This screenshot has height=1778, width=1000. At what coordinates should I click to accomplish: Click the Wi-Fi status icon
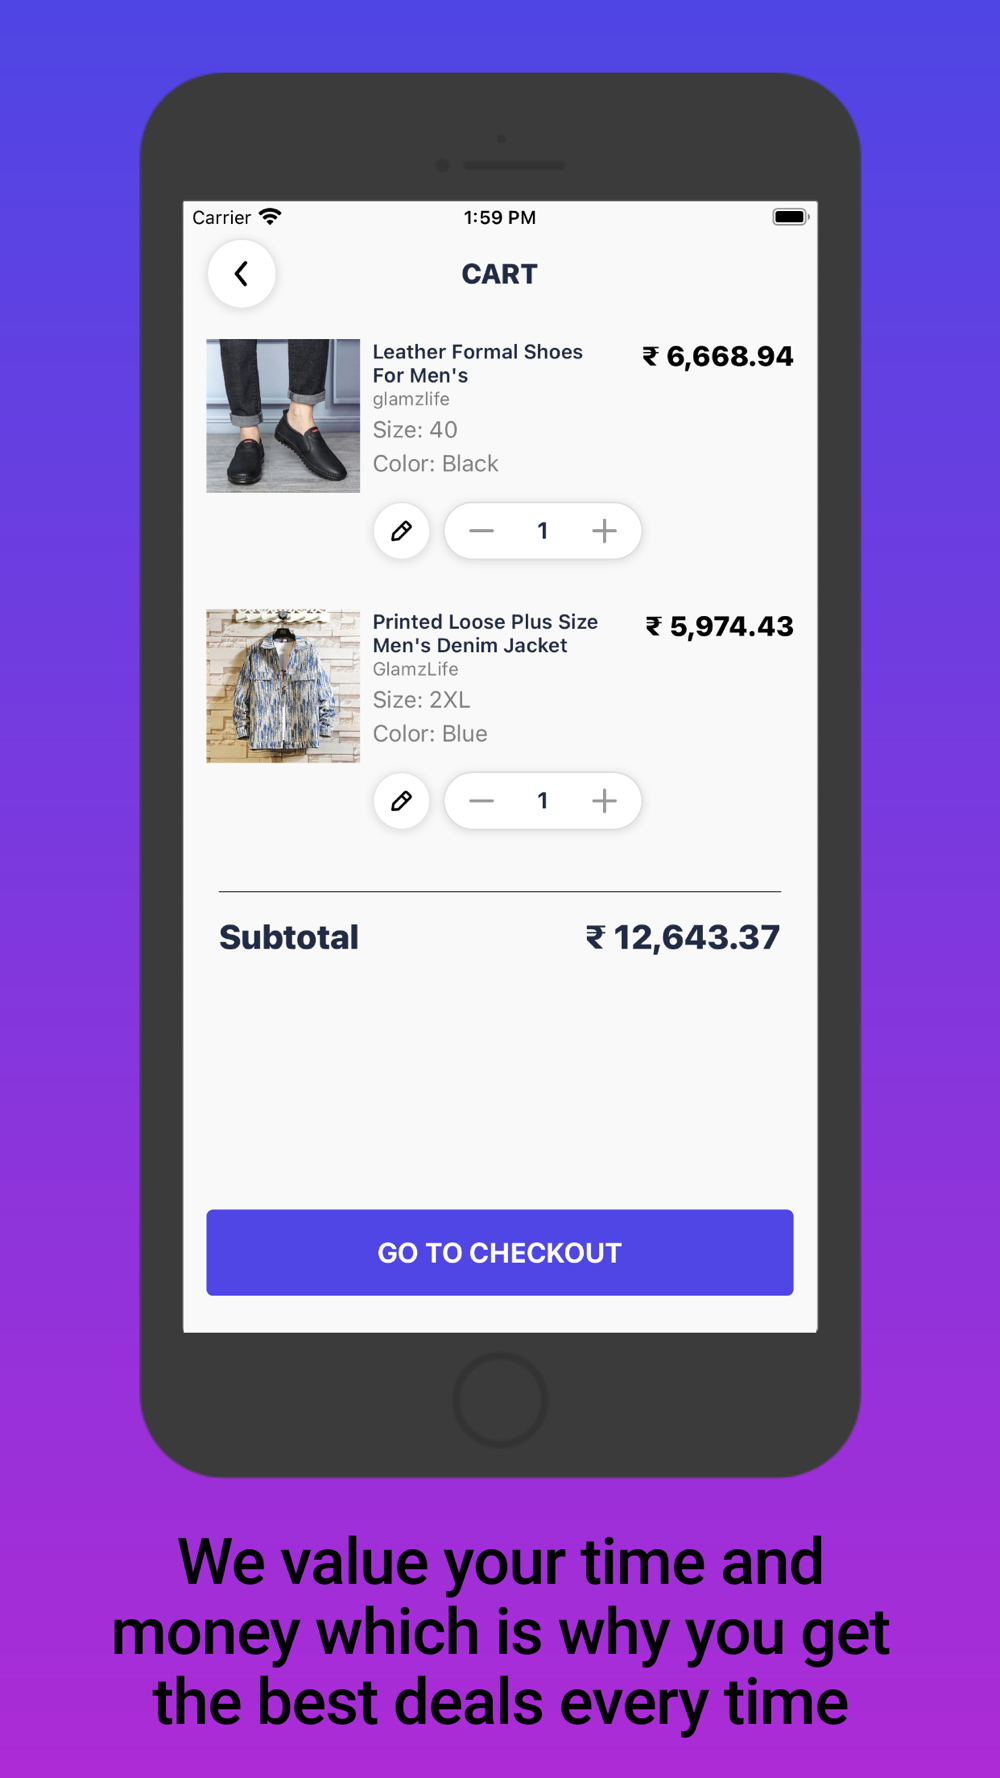click(x=270, y=216)
